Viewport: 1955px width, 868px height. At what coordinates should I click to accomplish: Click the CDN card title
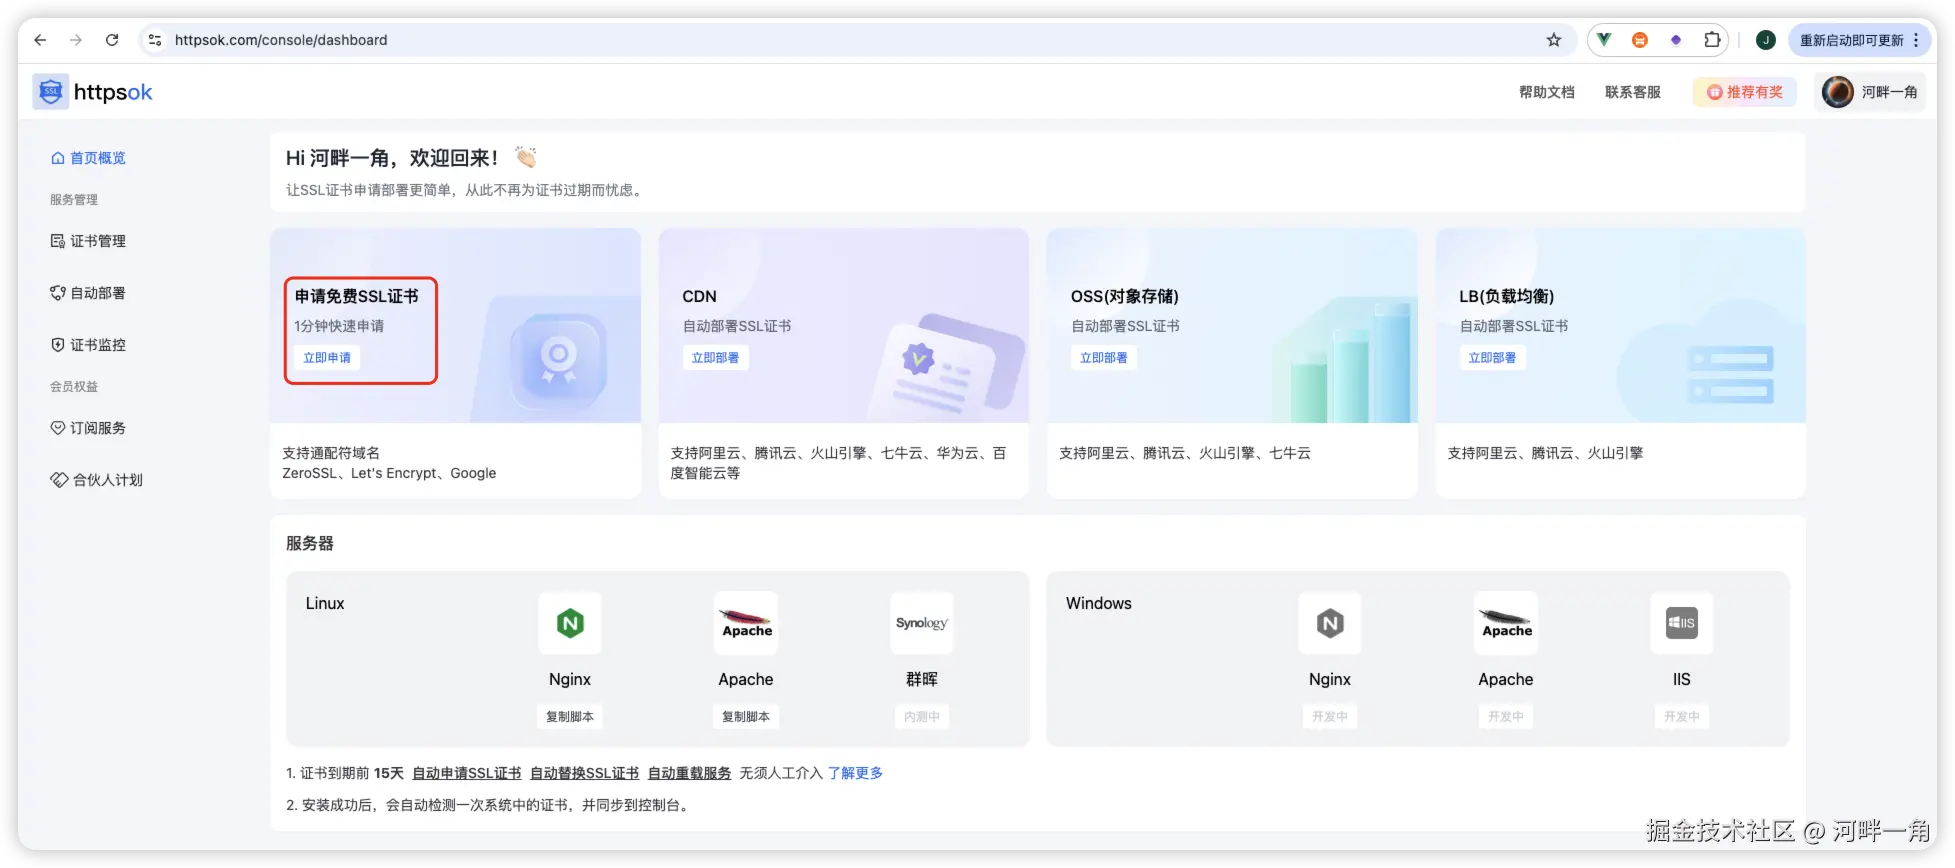699,296
